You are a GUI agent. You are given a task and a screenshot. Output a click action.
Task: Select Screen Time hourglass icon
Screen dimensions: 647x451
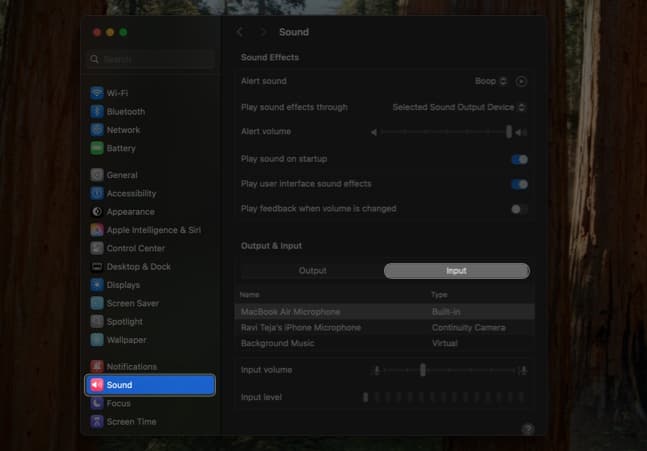point(97,421)
